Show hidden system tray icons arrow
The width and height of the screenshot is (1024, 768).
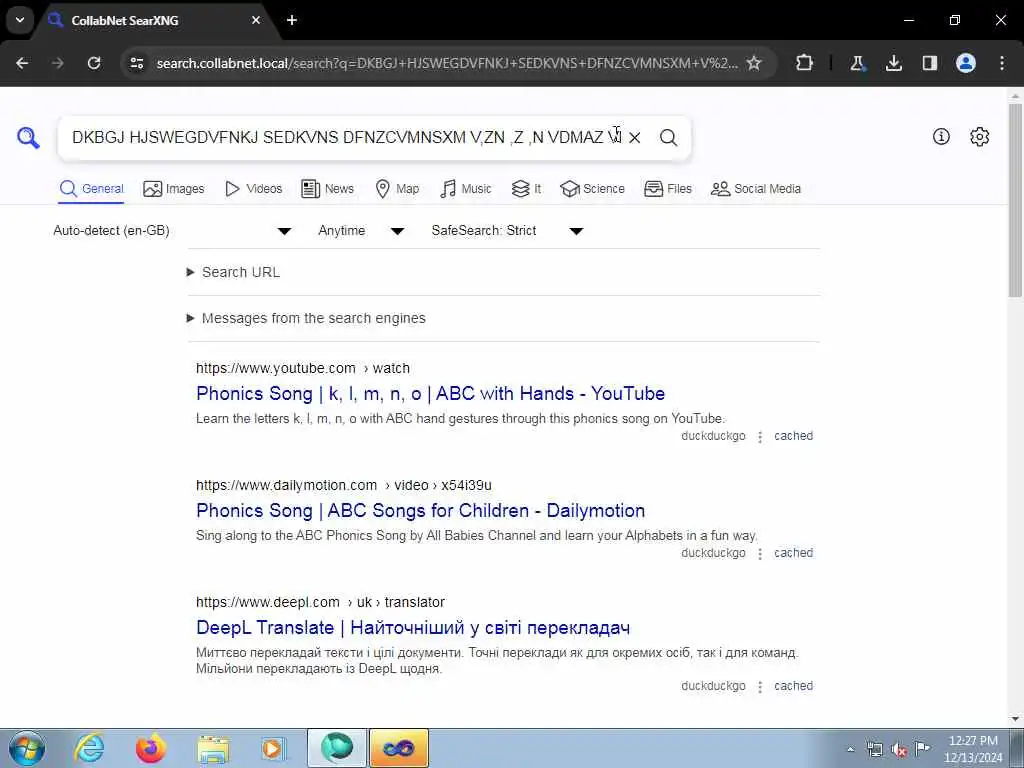pos(851,749)
